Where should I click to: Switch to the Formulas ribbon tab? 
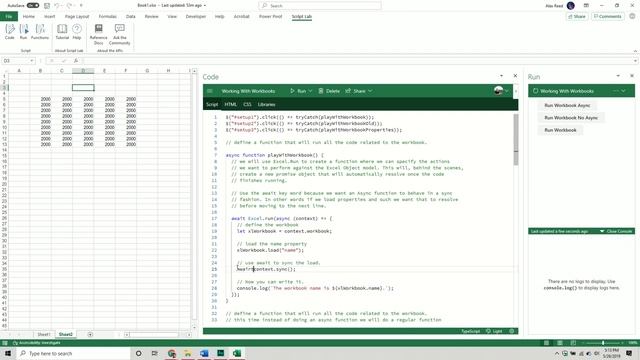108,16
